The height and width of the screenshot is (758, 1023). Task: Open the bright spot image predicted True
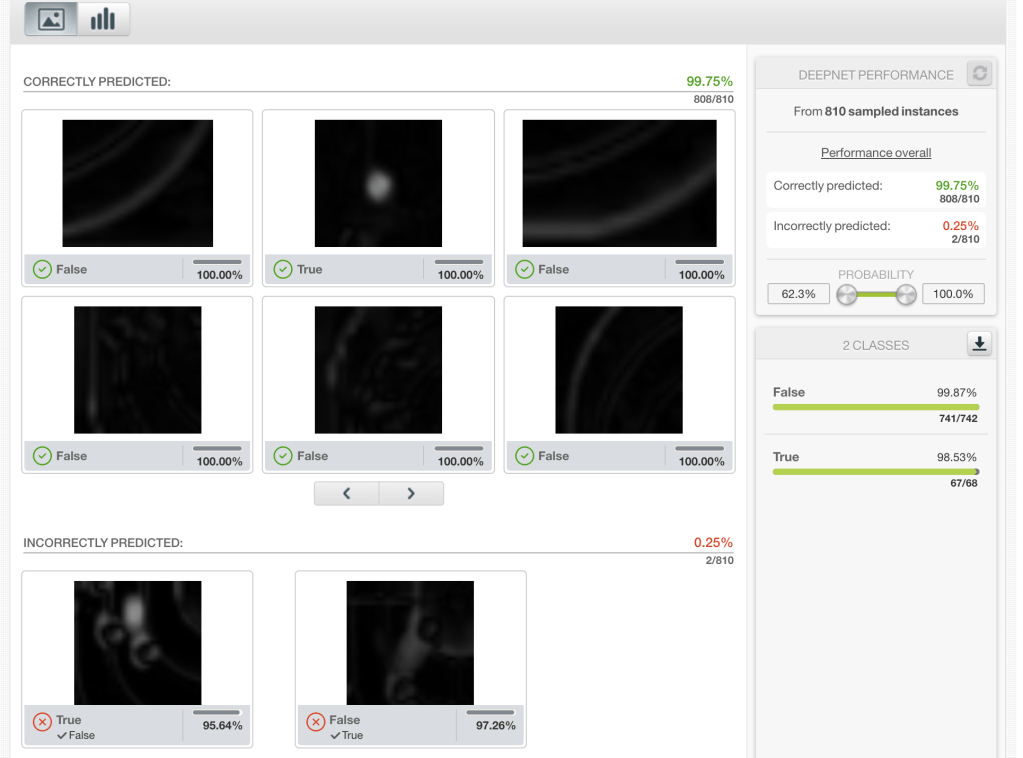[378, 183]
